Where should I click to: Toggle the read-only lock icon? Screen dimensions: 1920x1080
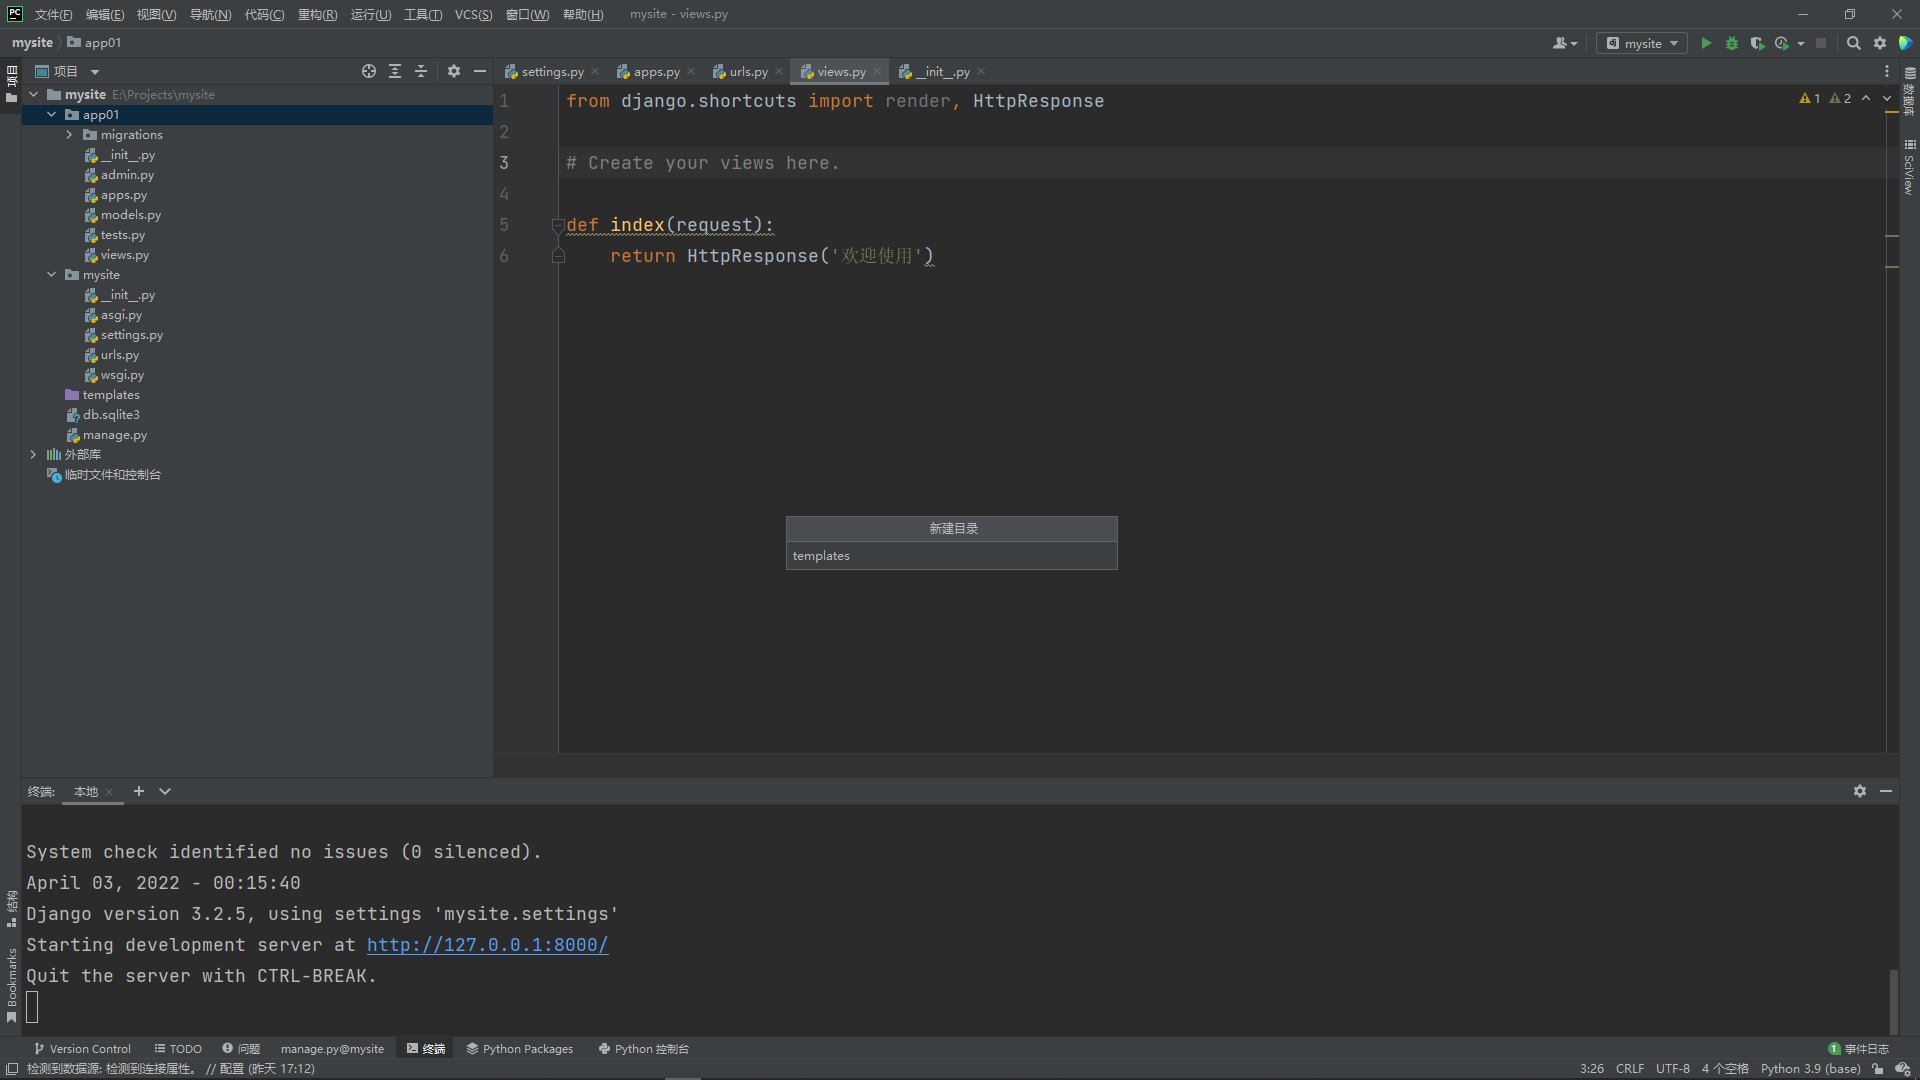[x=1878, y=1069]
